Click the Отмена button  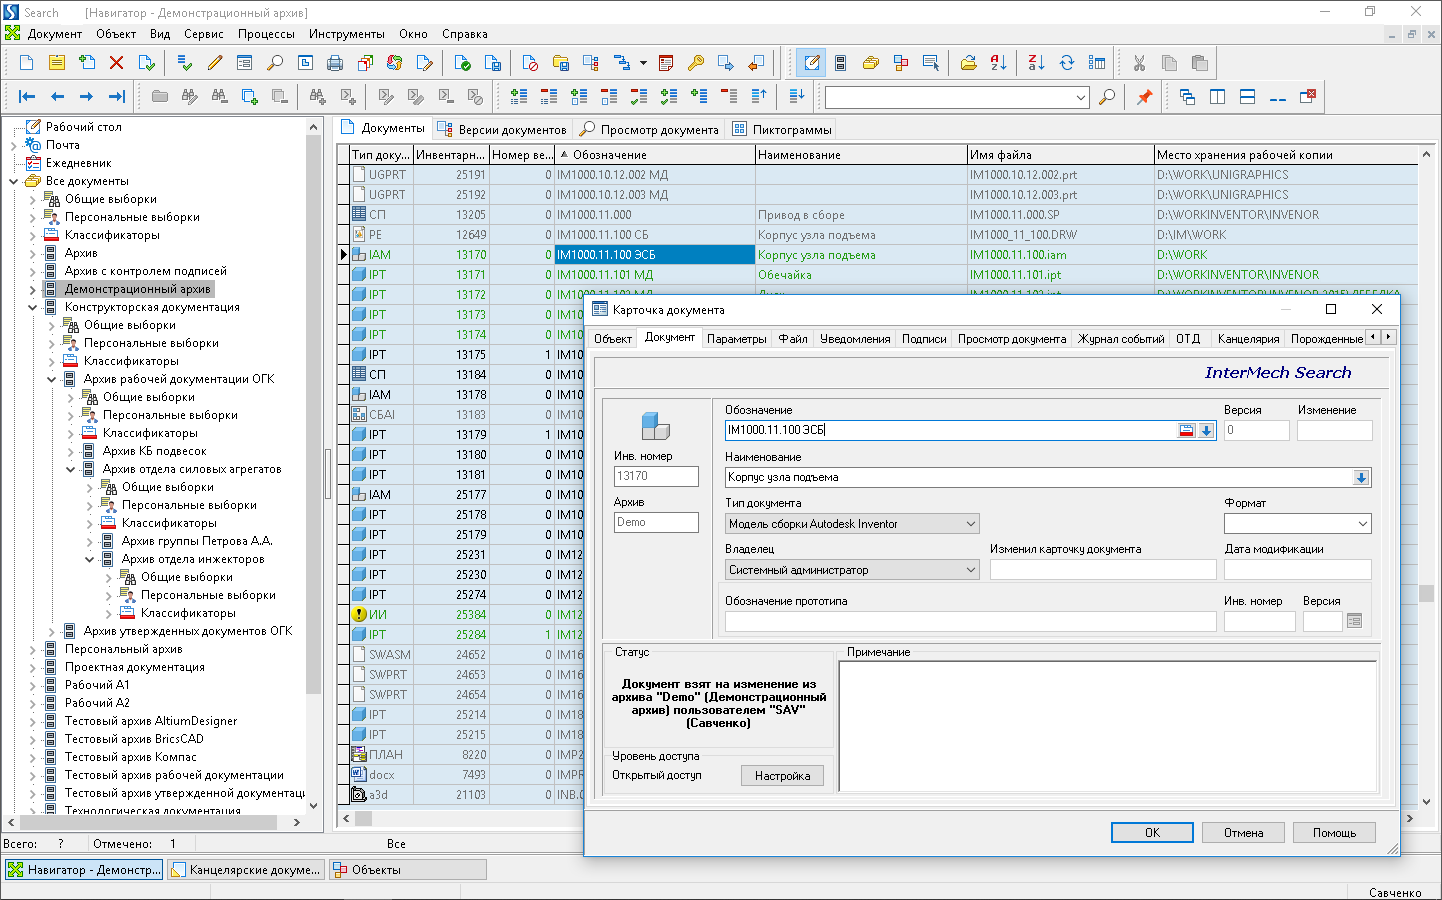[x=1243, y=833]
